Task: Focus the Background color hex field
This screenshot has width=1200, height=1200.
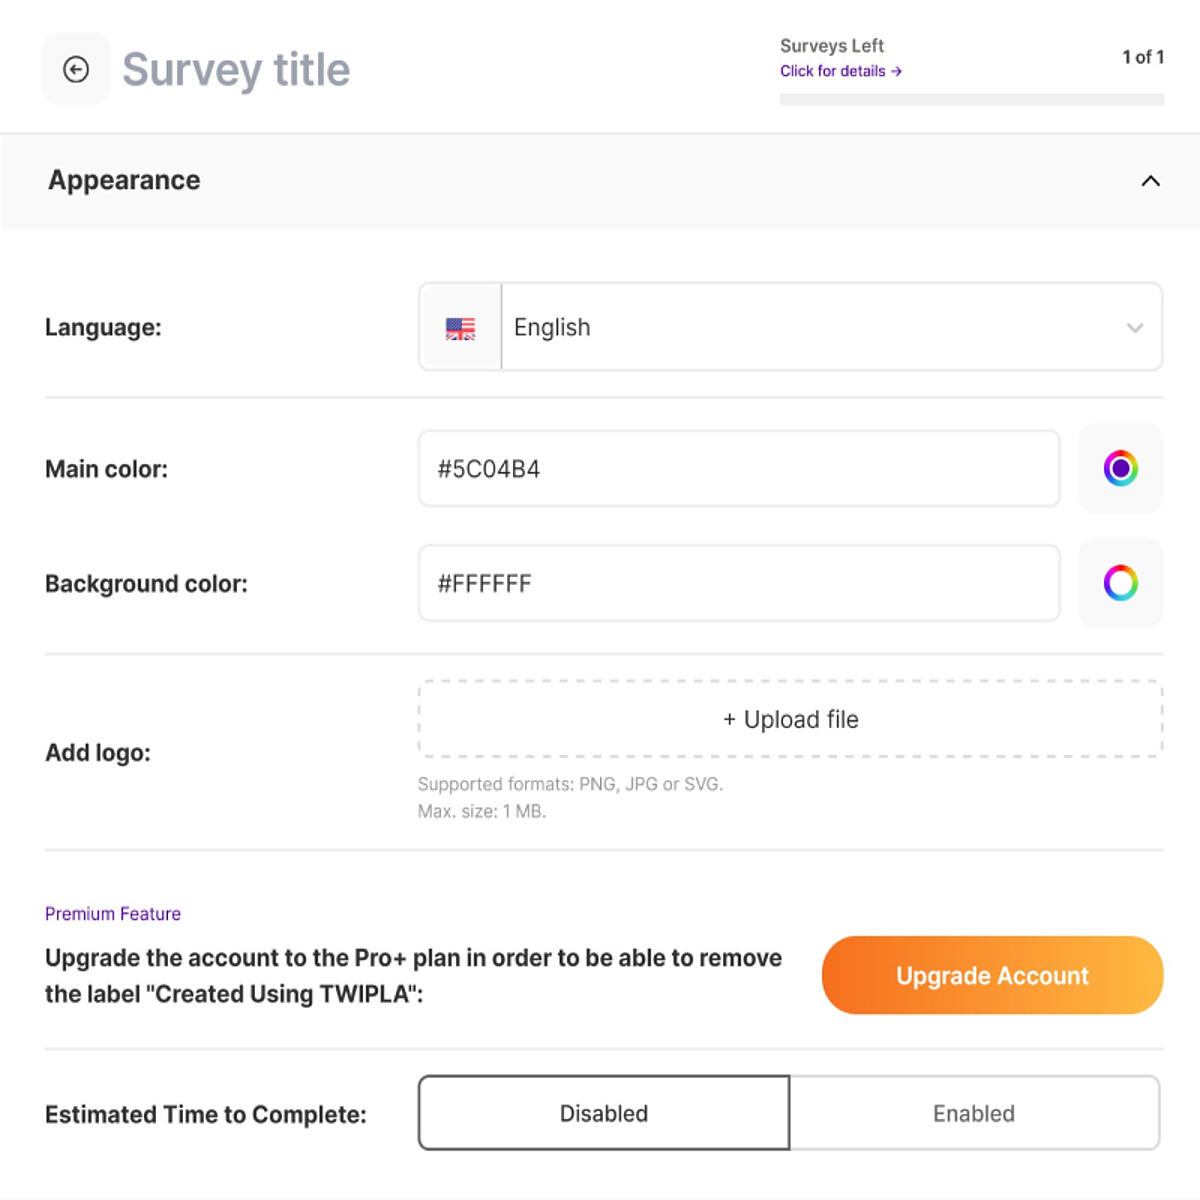Action: [x=739, y=583]
